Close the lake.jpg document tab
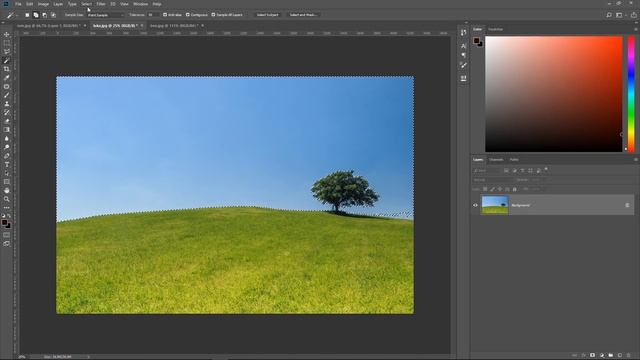The height and width of the screenshot is (360, 640). (142, 26)
